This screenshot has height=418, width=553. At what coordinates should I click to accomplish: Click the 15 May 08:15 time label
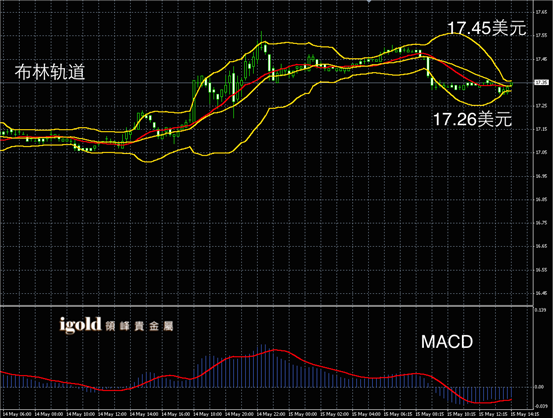click(429, 414)
